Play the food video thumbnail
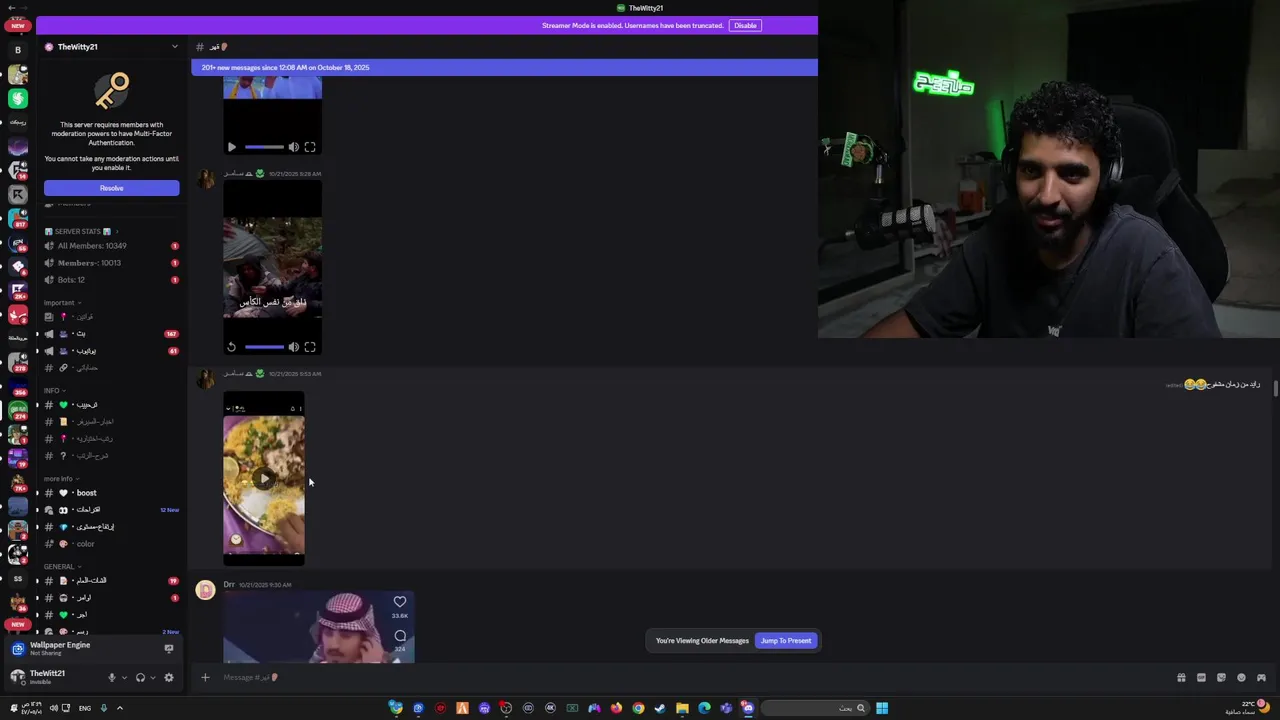This screenshot has width=1280, height=720. click(x=264, y=479)
